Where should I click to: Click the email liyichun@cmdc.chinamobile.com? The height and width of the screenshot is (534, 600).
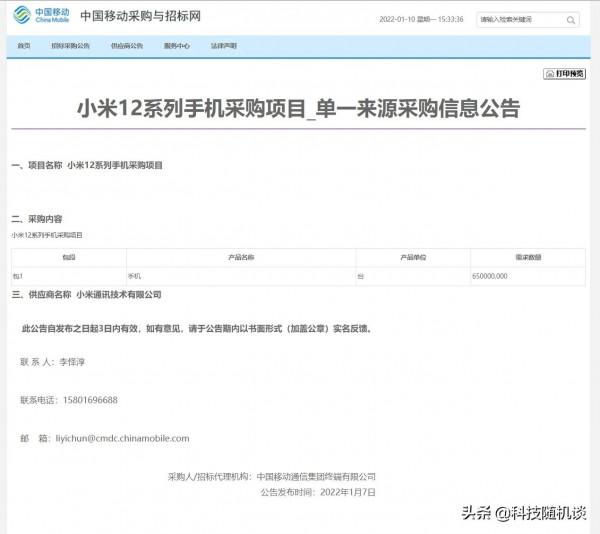(x=122, y=438)
